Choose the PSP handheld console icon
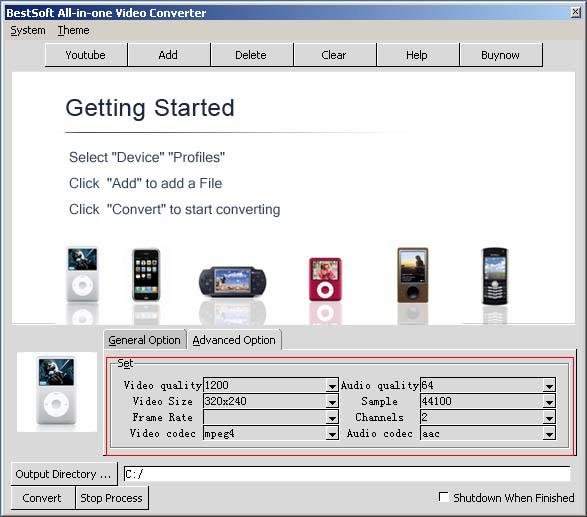 point(232,282)
